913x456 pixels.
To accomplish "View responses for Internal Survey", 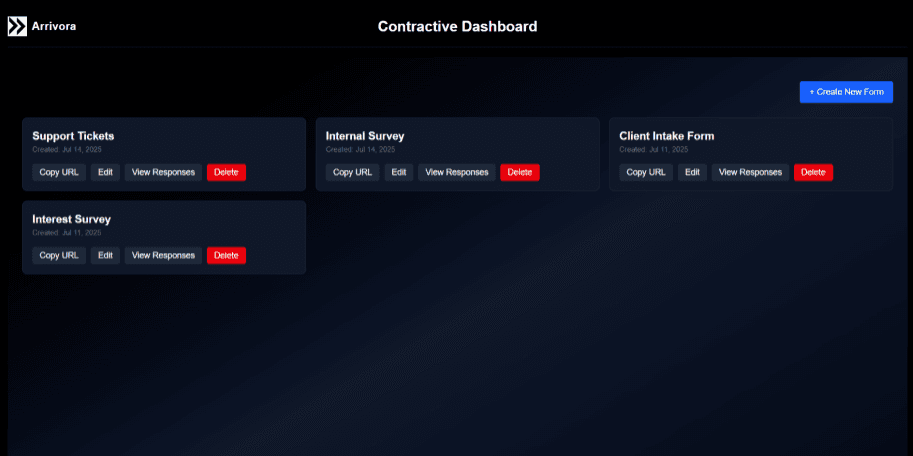I will (x=456, y=172).
